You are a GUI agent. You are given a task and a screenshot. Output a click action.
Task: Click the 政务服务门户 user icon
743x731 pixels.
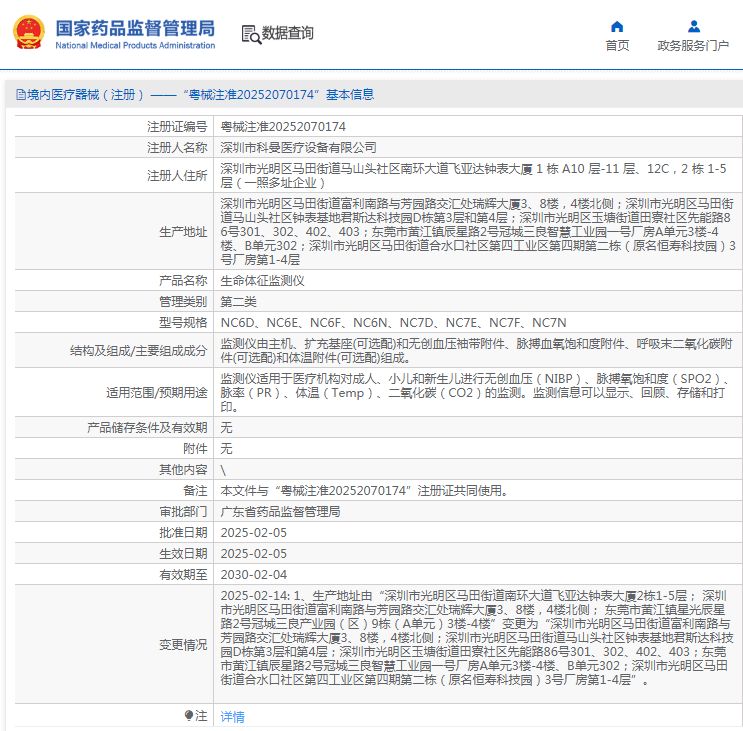pyautogui.click(x=694, y=26)
